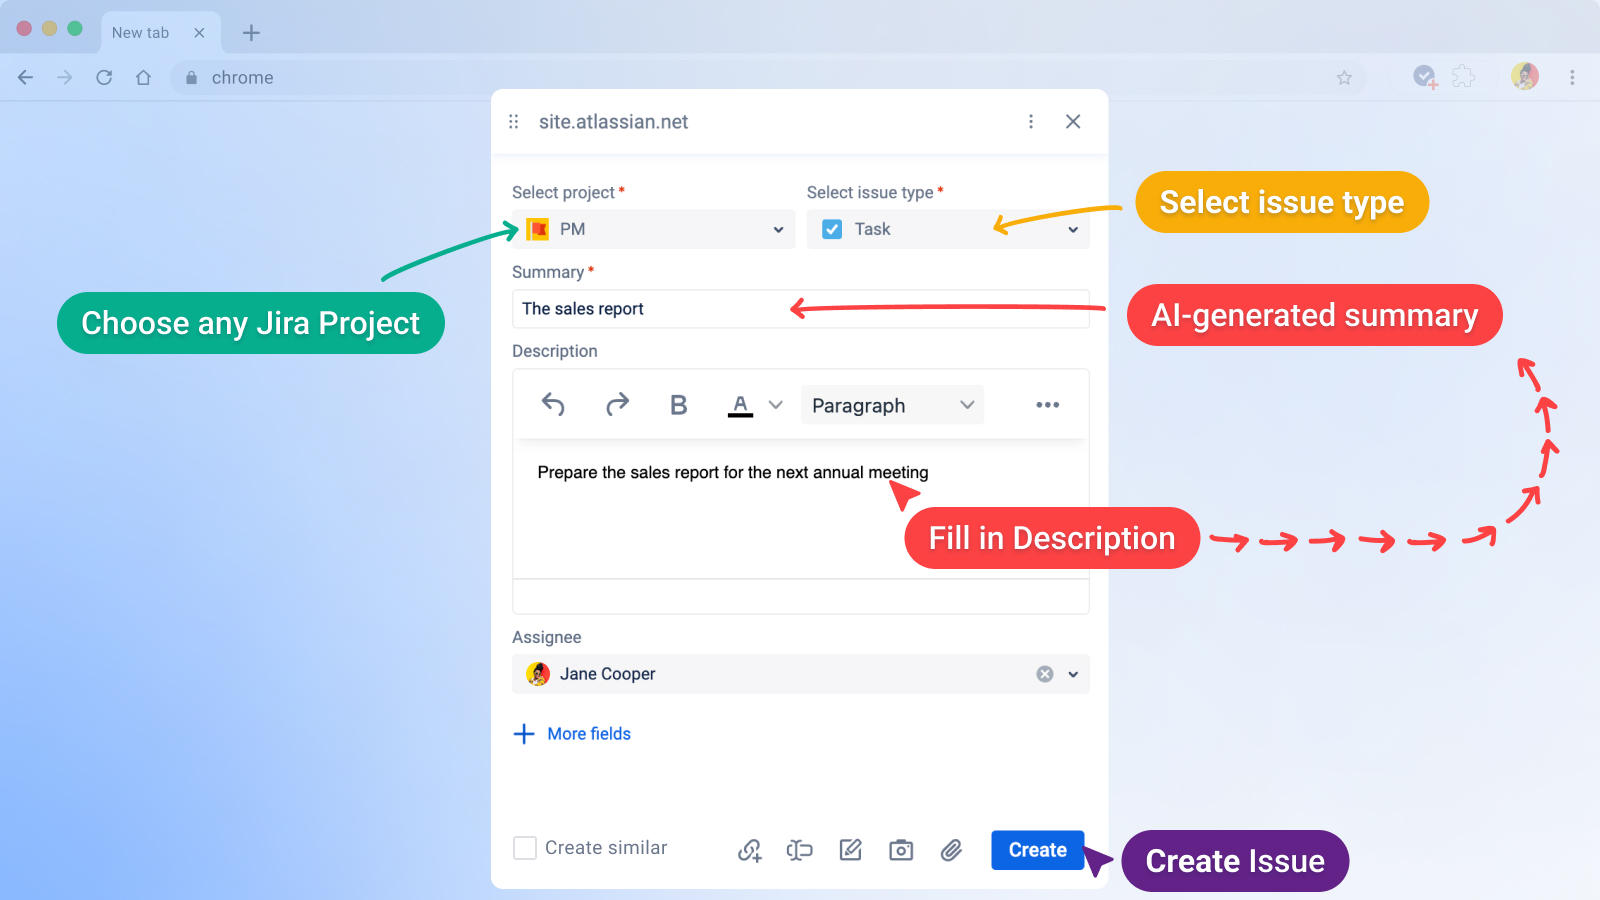
Task: Expand the Assignee chevron arrow
Action: tap(1073, 674)
